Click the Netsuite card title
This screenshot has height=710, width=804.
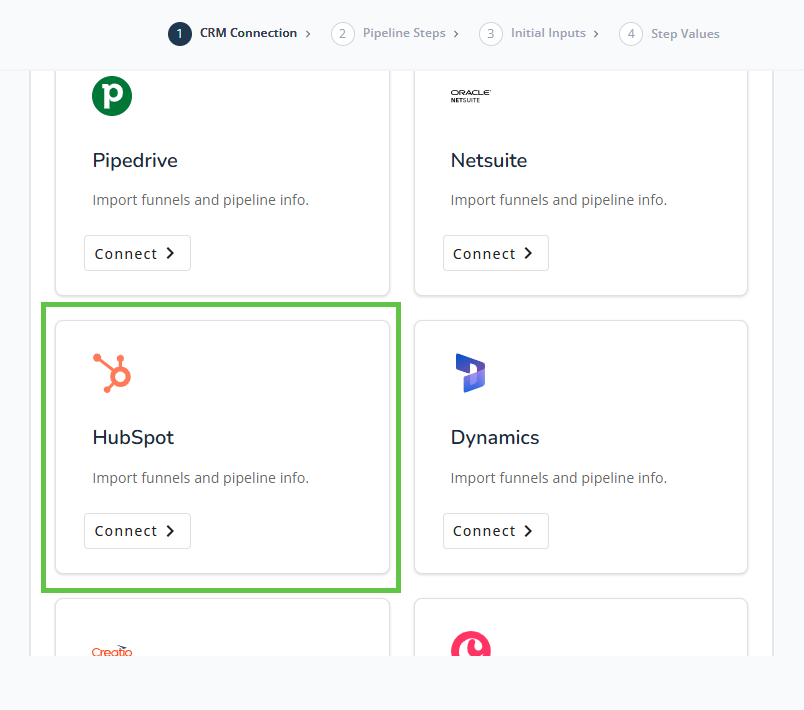coord(489,160)
